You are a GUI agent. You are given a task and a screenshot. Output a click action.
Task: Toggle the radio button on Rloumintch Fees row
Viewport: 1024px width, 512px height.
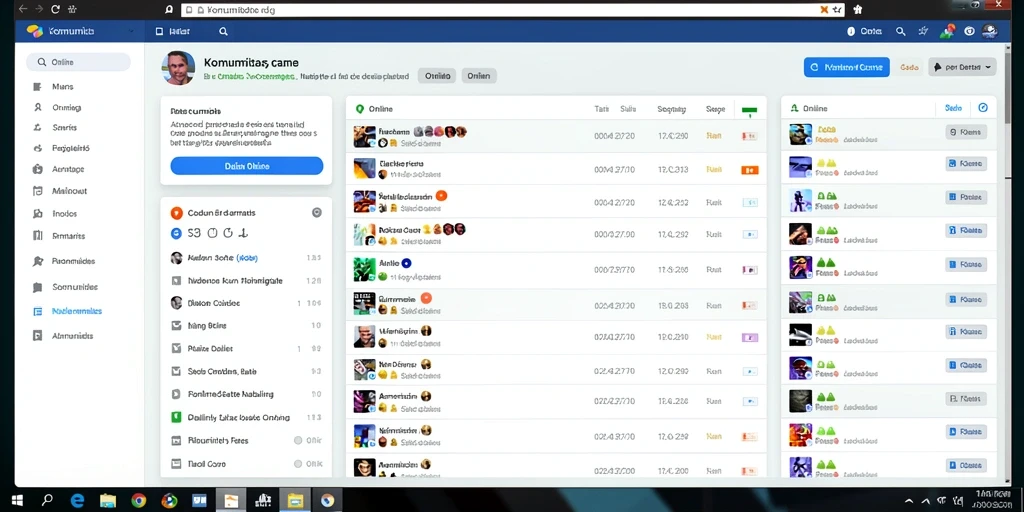coord(298,441)
